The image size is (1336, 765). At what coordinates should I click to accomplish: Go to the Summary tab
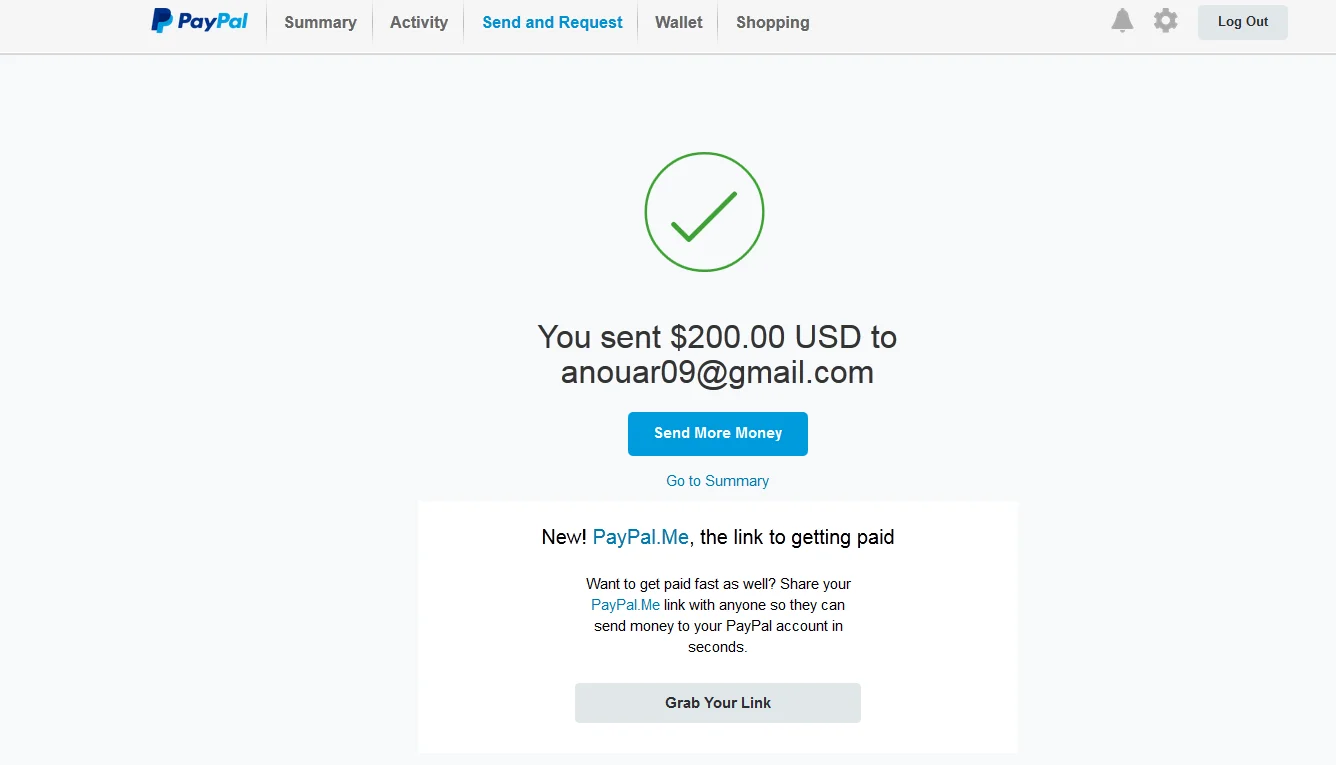click(x=320, y=22)
